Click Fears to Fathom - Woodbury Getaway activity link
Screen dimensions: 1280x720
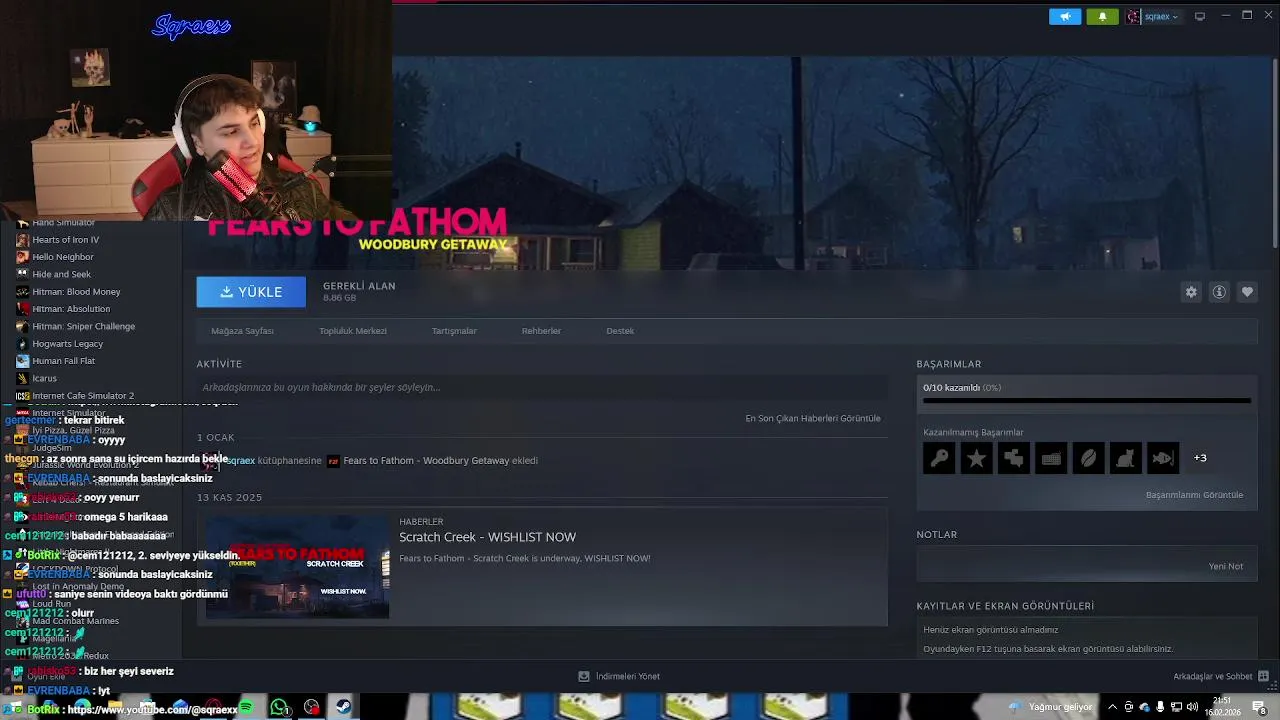pyautogui.click(x=426, y=461)
